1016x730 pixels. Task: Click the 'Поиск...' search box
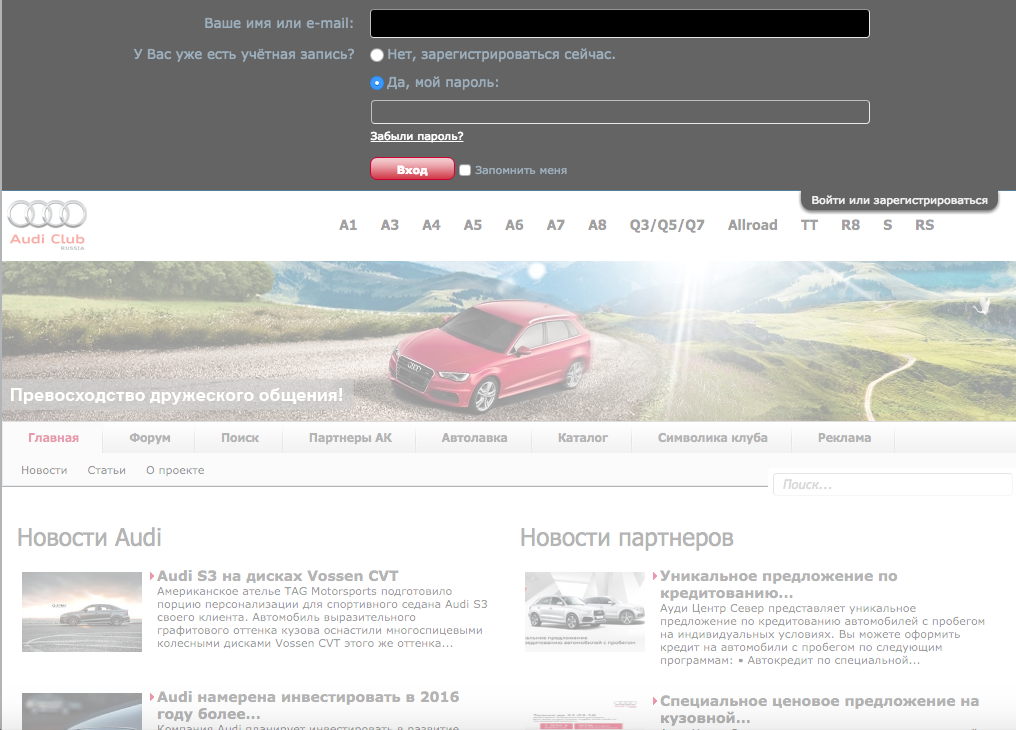click(x=892, y=485)
